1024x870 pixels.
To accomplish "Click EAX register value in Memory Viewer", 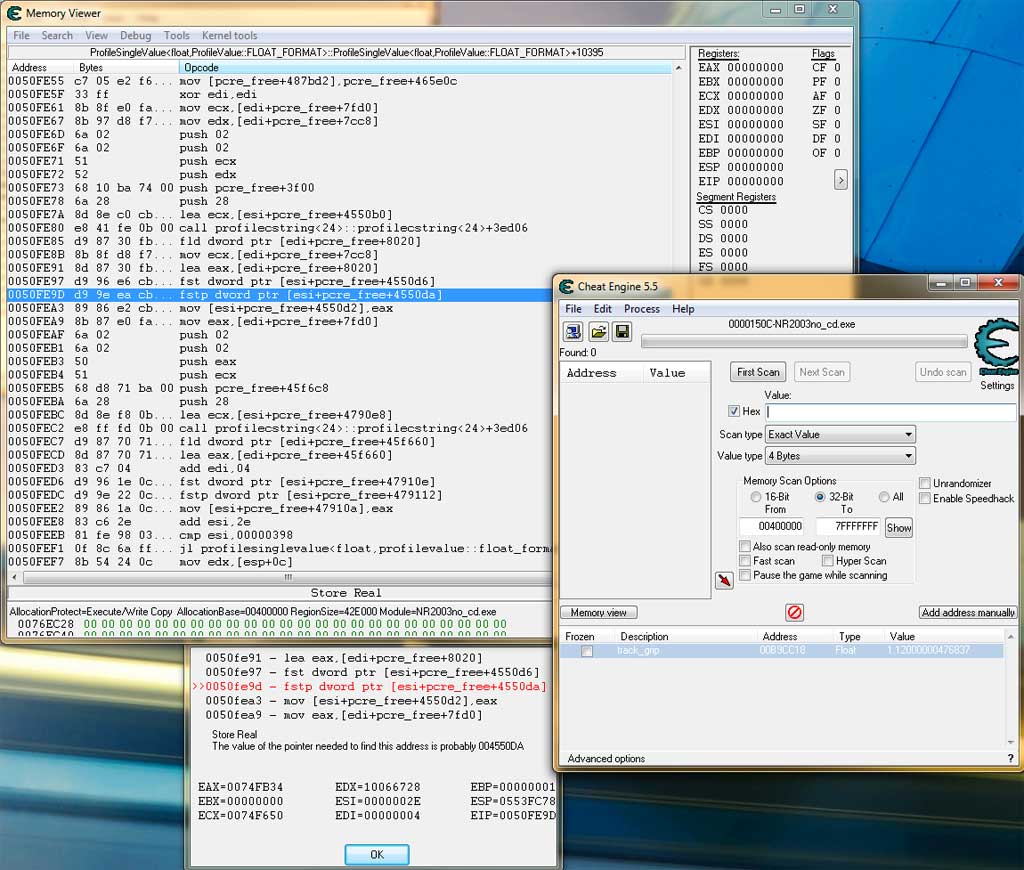I will [x=755, y=67].
